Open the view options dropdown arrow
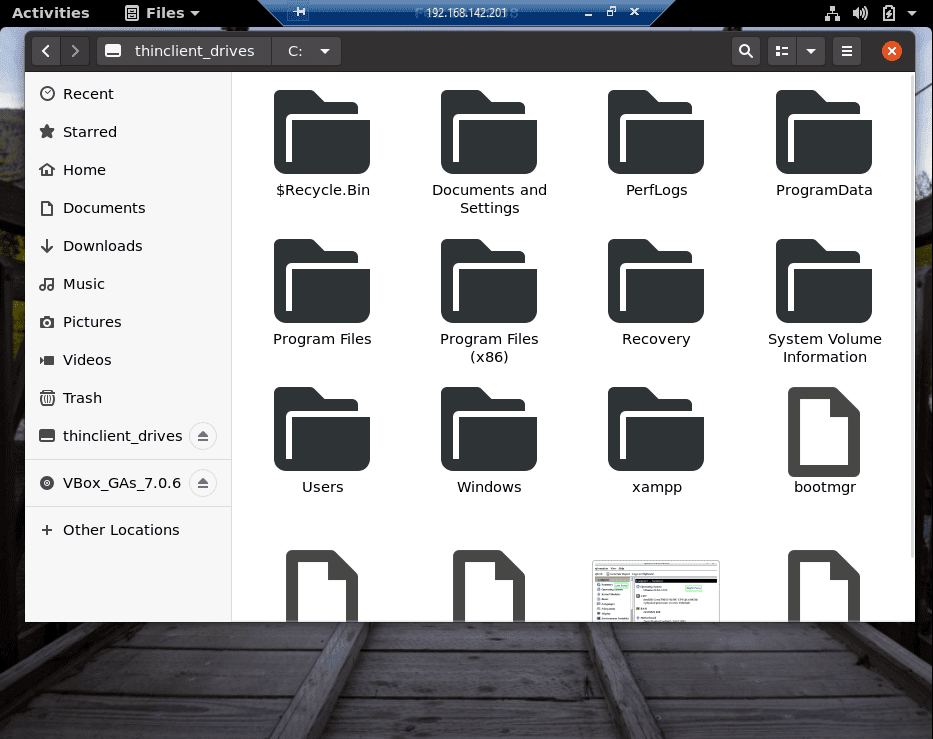The image size is (933, 739). (810, 51)
